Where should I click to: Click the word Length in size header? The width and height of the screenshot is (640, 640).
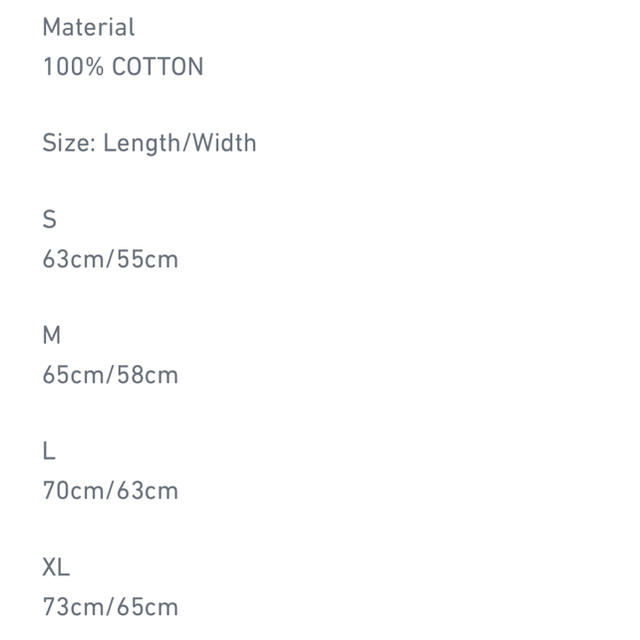pos(142,143)
